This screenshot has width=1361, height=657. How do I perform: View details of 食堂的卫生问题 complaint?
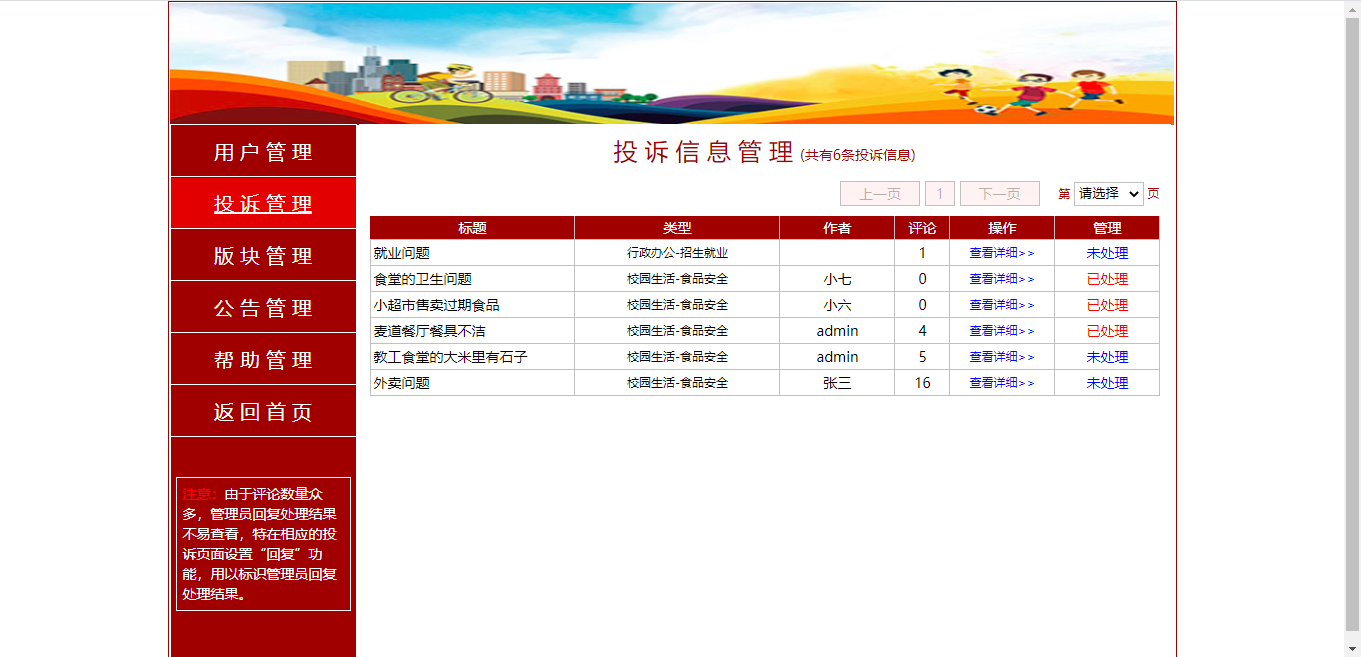[1002, 279]
